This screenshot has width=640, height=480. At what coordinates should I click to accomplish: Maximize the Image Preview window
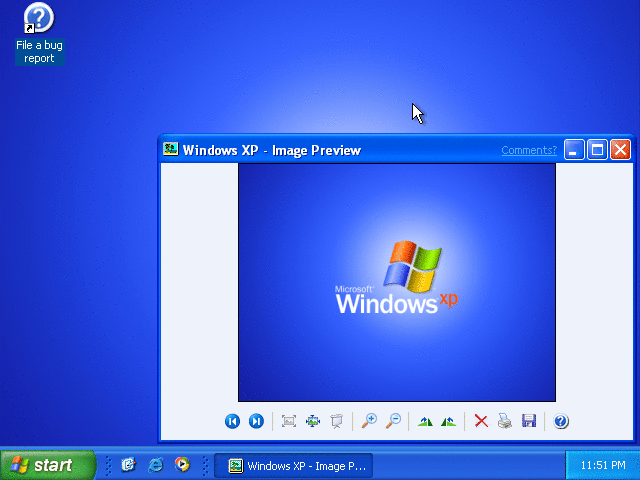597,149
